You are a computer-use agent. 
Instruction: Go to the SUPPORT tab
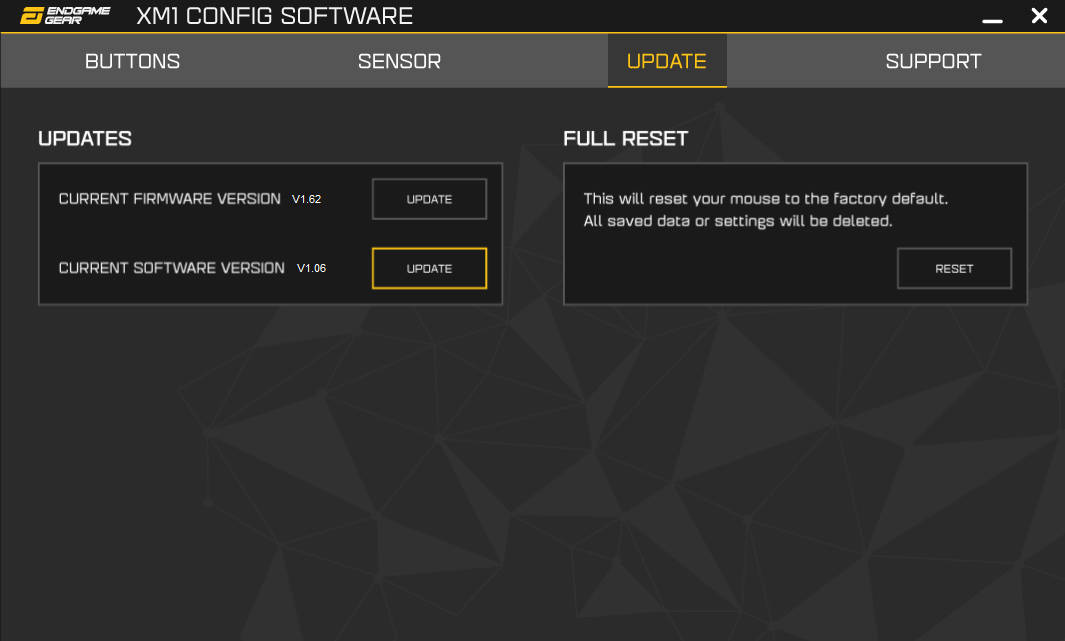(933, 61)
